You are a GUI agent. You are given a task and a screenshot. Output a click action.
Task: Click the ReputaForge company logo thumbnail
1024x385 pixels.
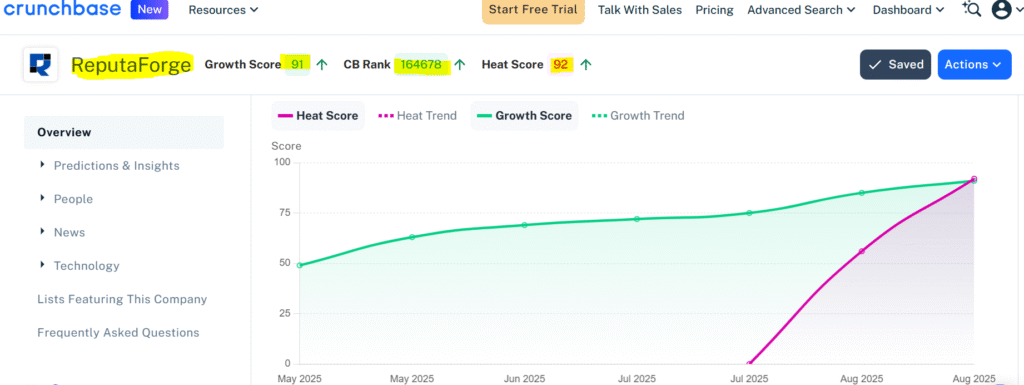(x=40, y=65)
